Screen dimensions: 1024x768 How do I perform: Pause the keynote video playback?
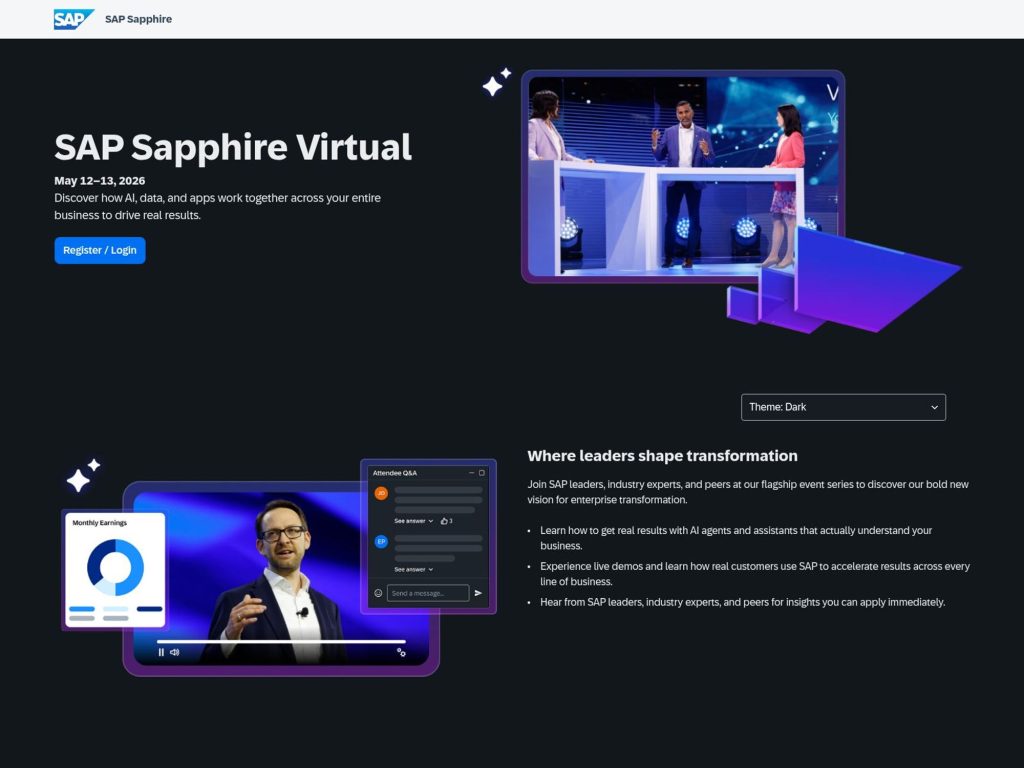161,652
